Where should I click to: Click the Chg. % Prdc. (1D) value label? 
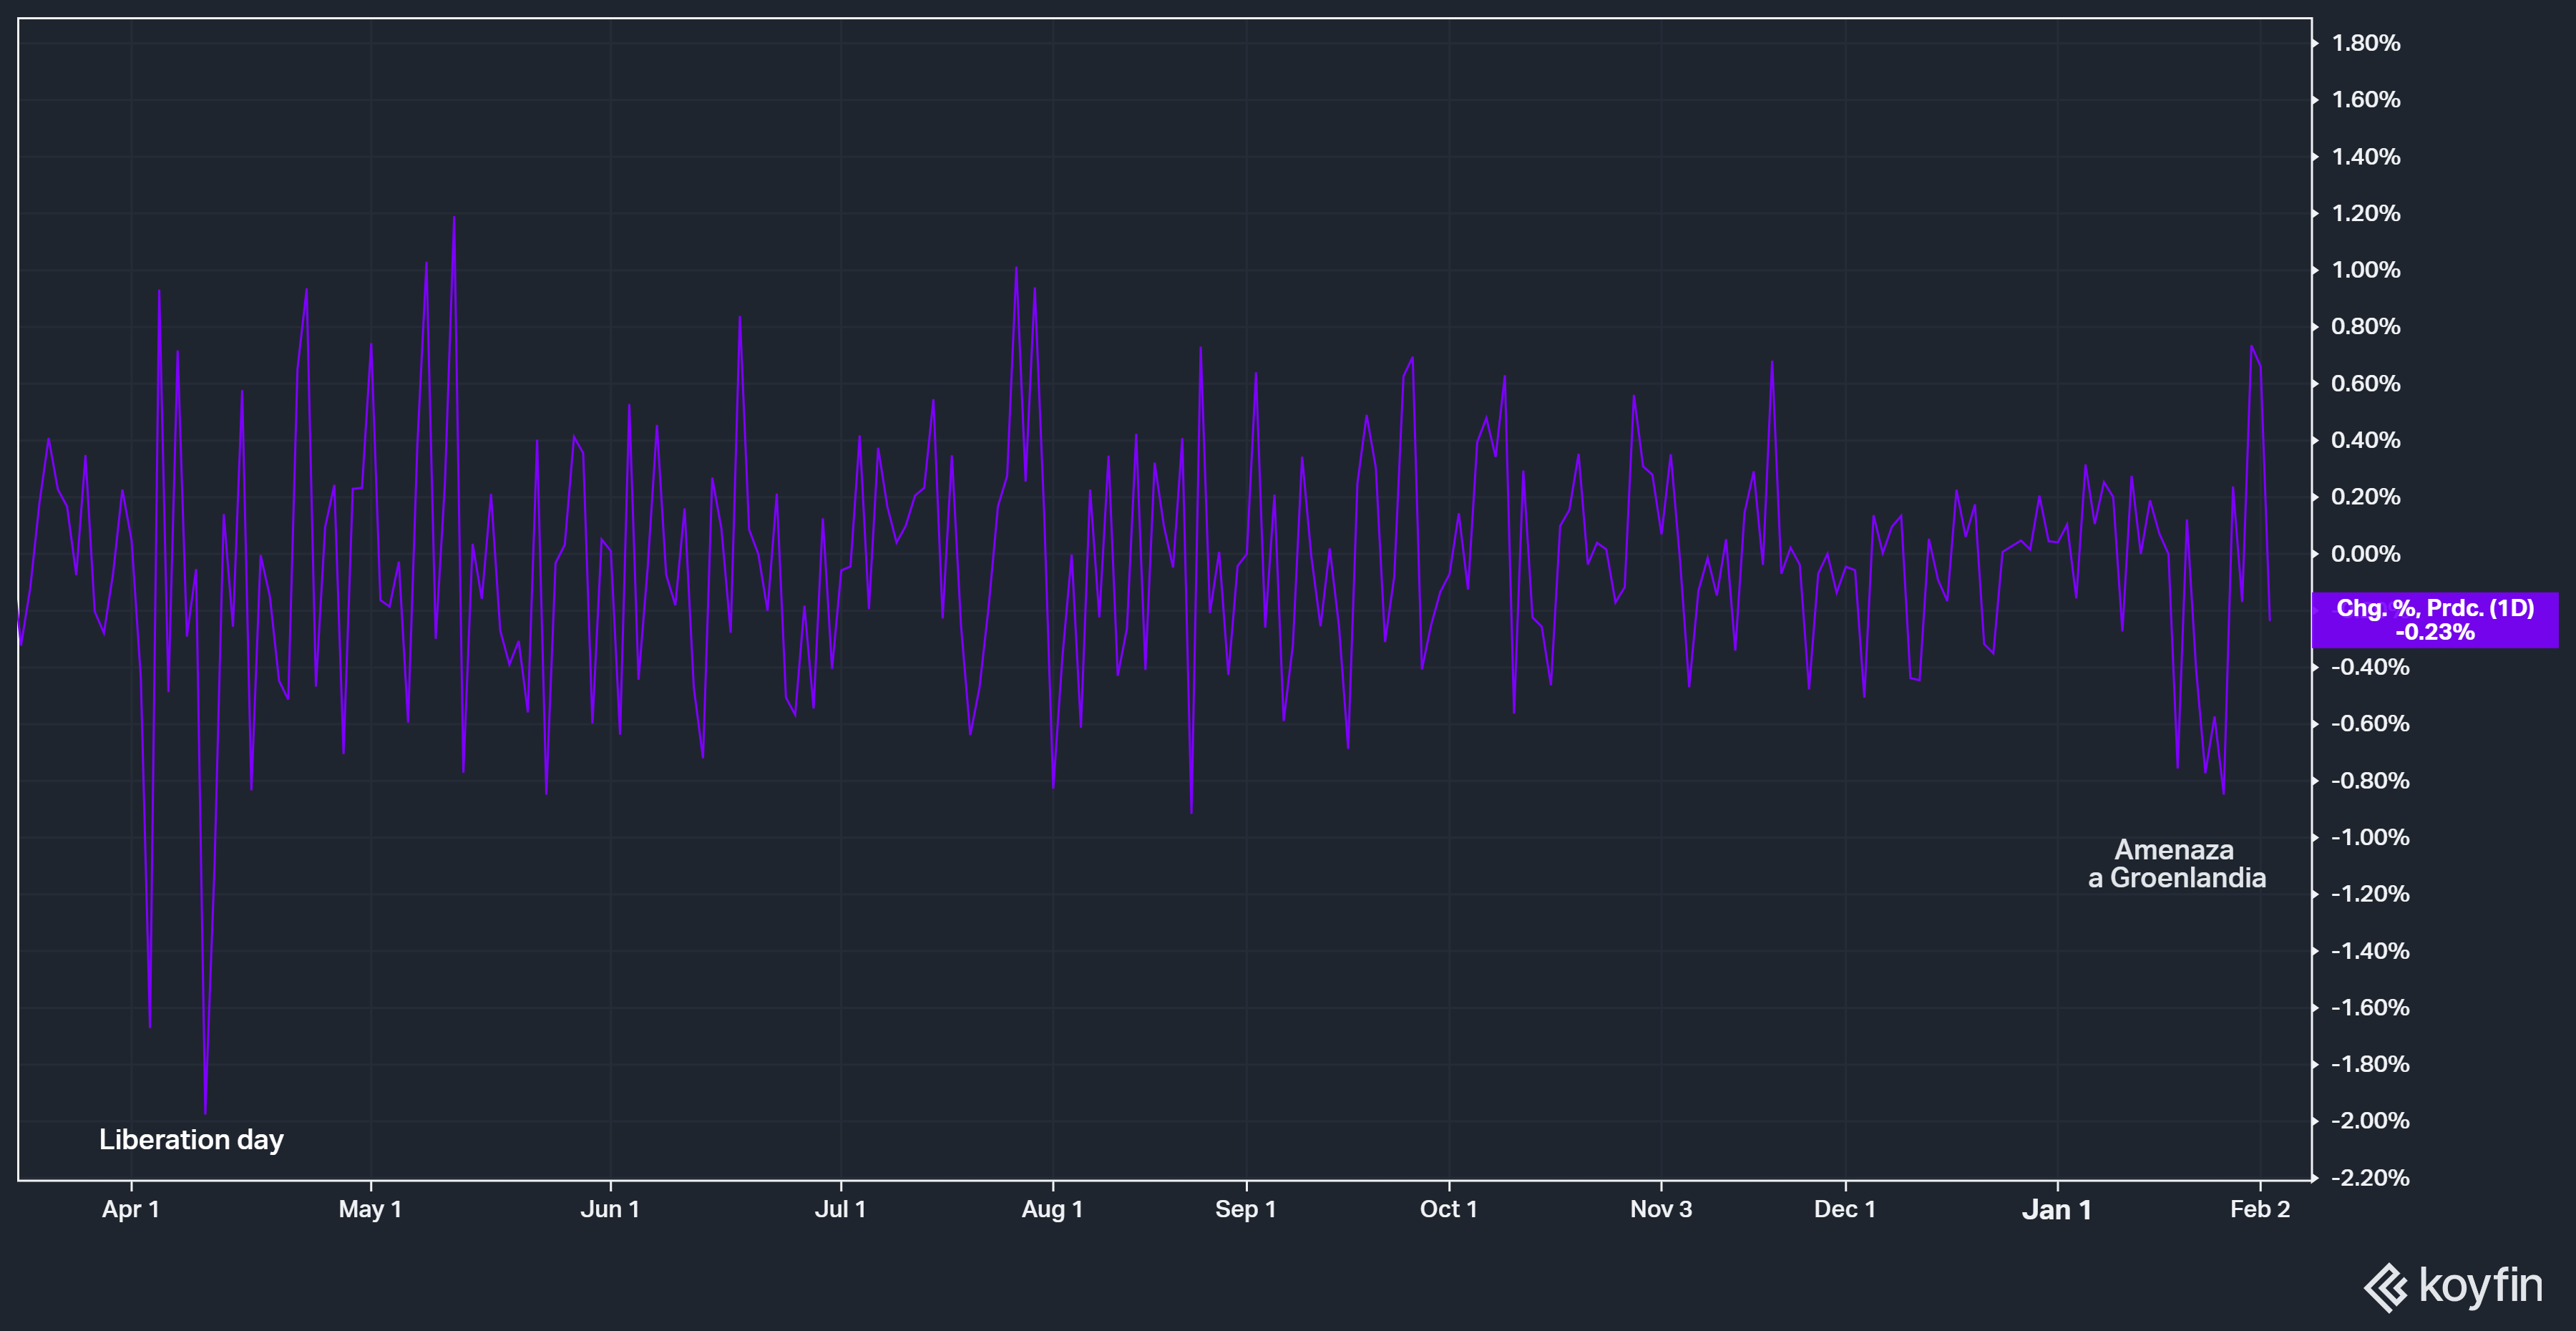coord(2434,620)
